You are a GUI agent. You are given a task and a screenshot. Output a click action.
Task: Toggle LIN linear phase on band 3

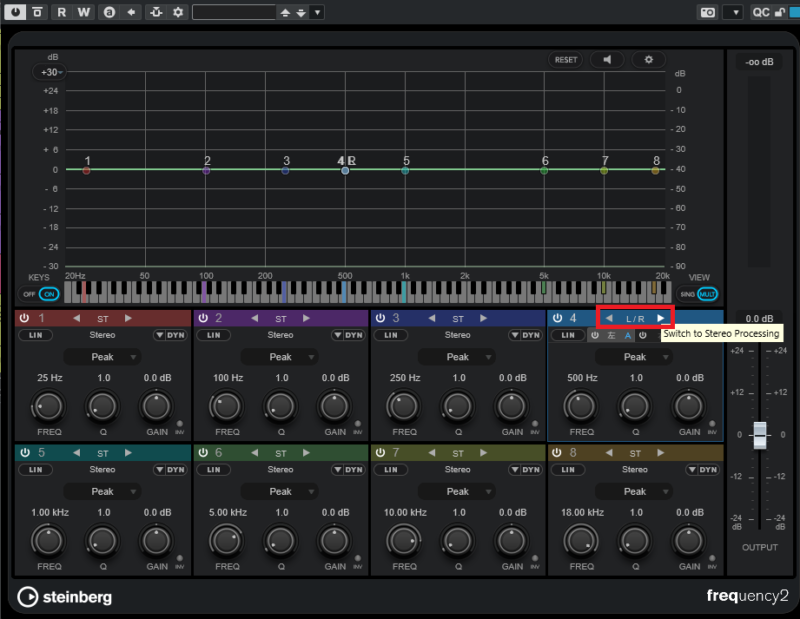coord(391,335)
